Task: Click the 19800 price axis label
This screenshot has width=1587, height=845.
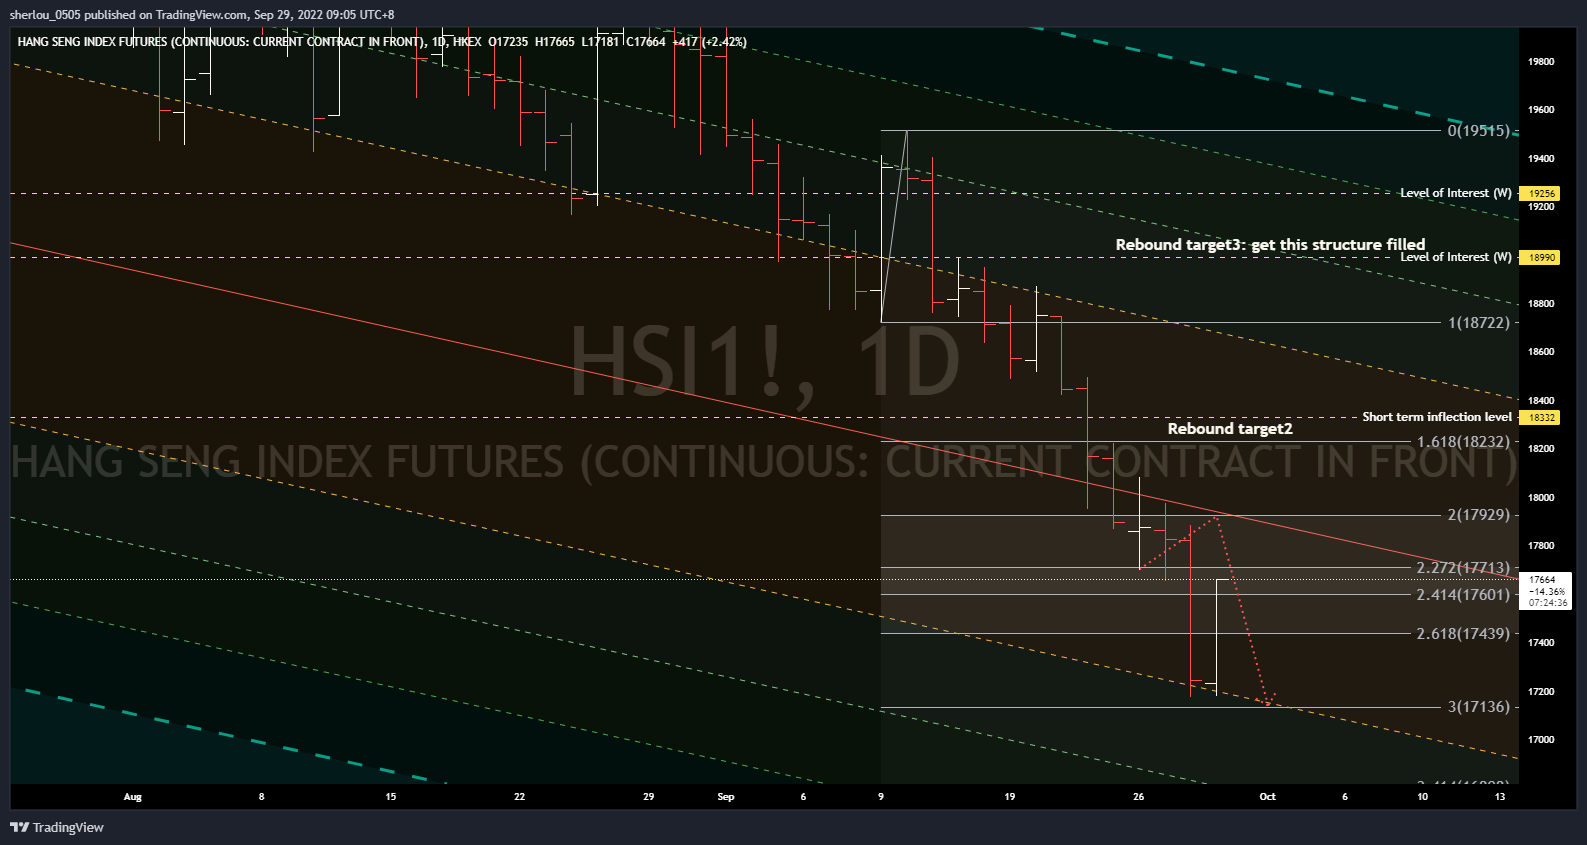Action: pyautogui.click(x=1541, y=62)
